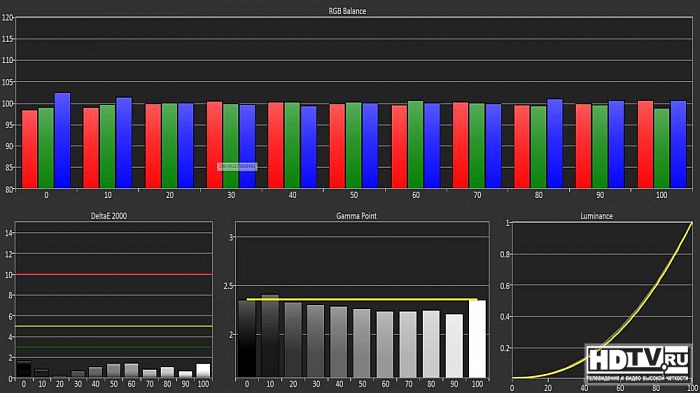Screen dimensions: 700x393
Task: Click the small tooltip over the 30 bars
Action: click(237, 167)
